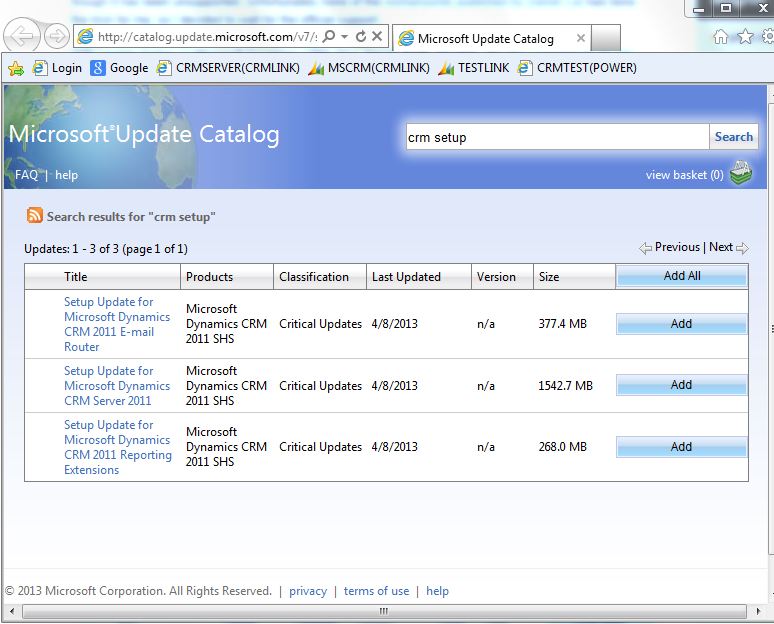Click the 268.0 MB size cell
The image size is (774, 624).
(x=563, y=447)
